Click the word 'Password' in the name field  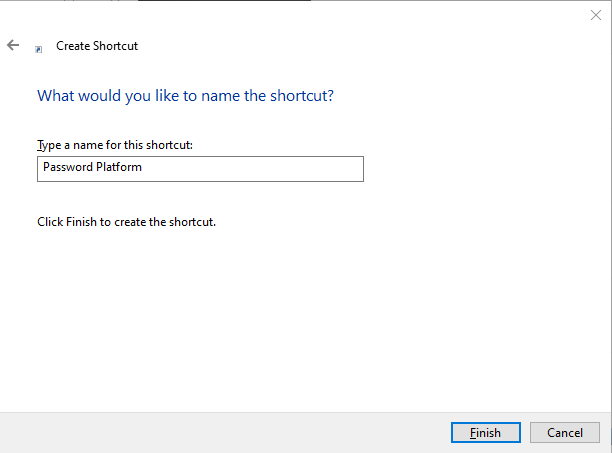coord(66,168)
